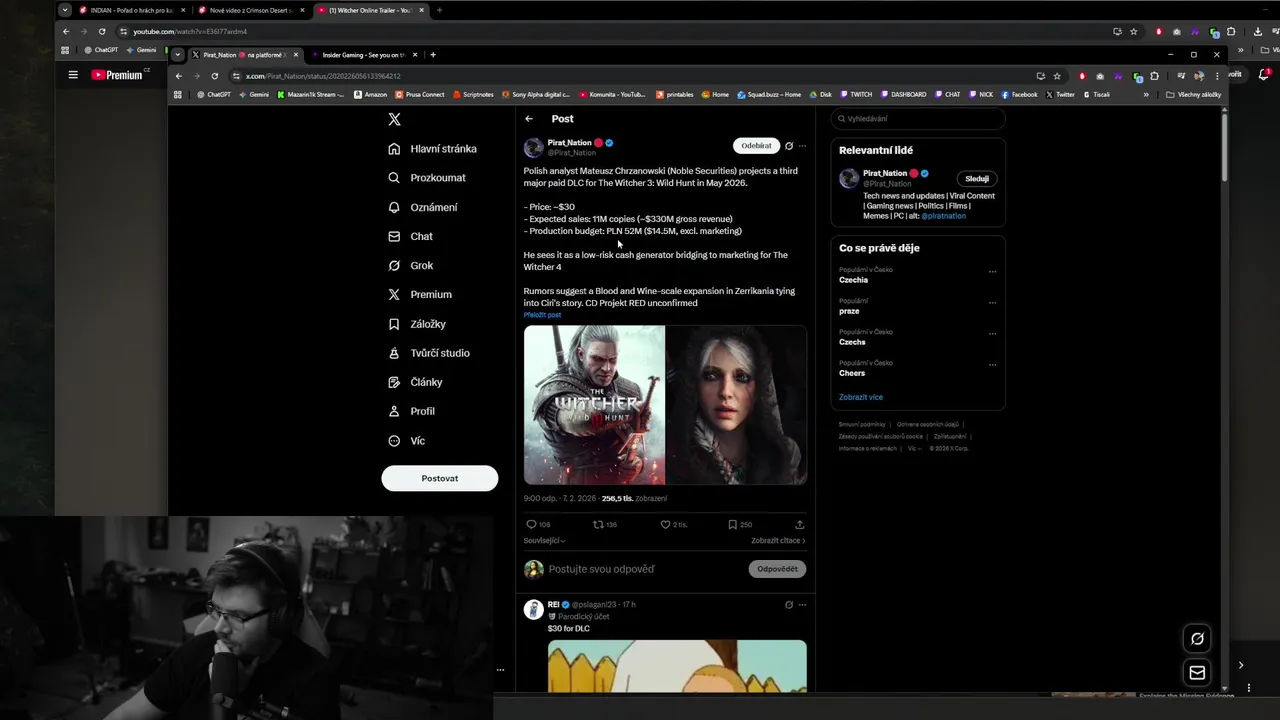Open the Squad.buzz – Home bookmark

(769, 95)
